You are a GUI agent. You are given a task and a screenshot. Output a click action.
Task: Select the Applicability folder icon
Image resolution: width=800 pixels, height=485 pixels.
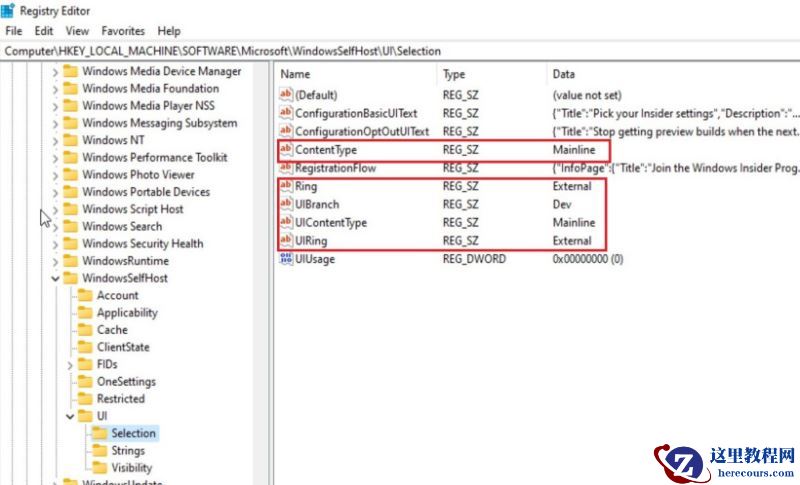coord(85,313)
